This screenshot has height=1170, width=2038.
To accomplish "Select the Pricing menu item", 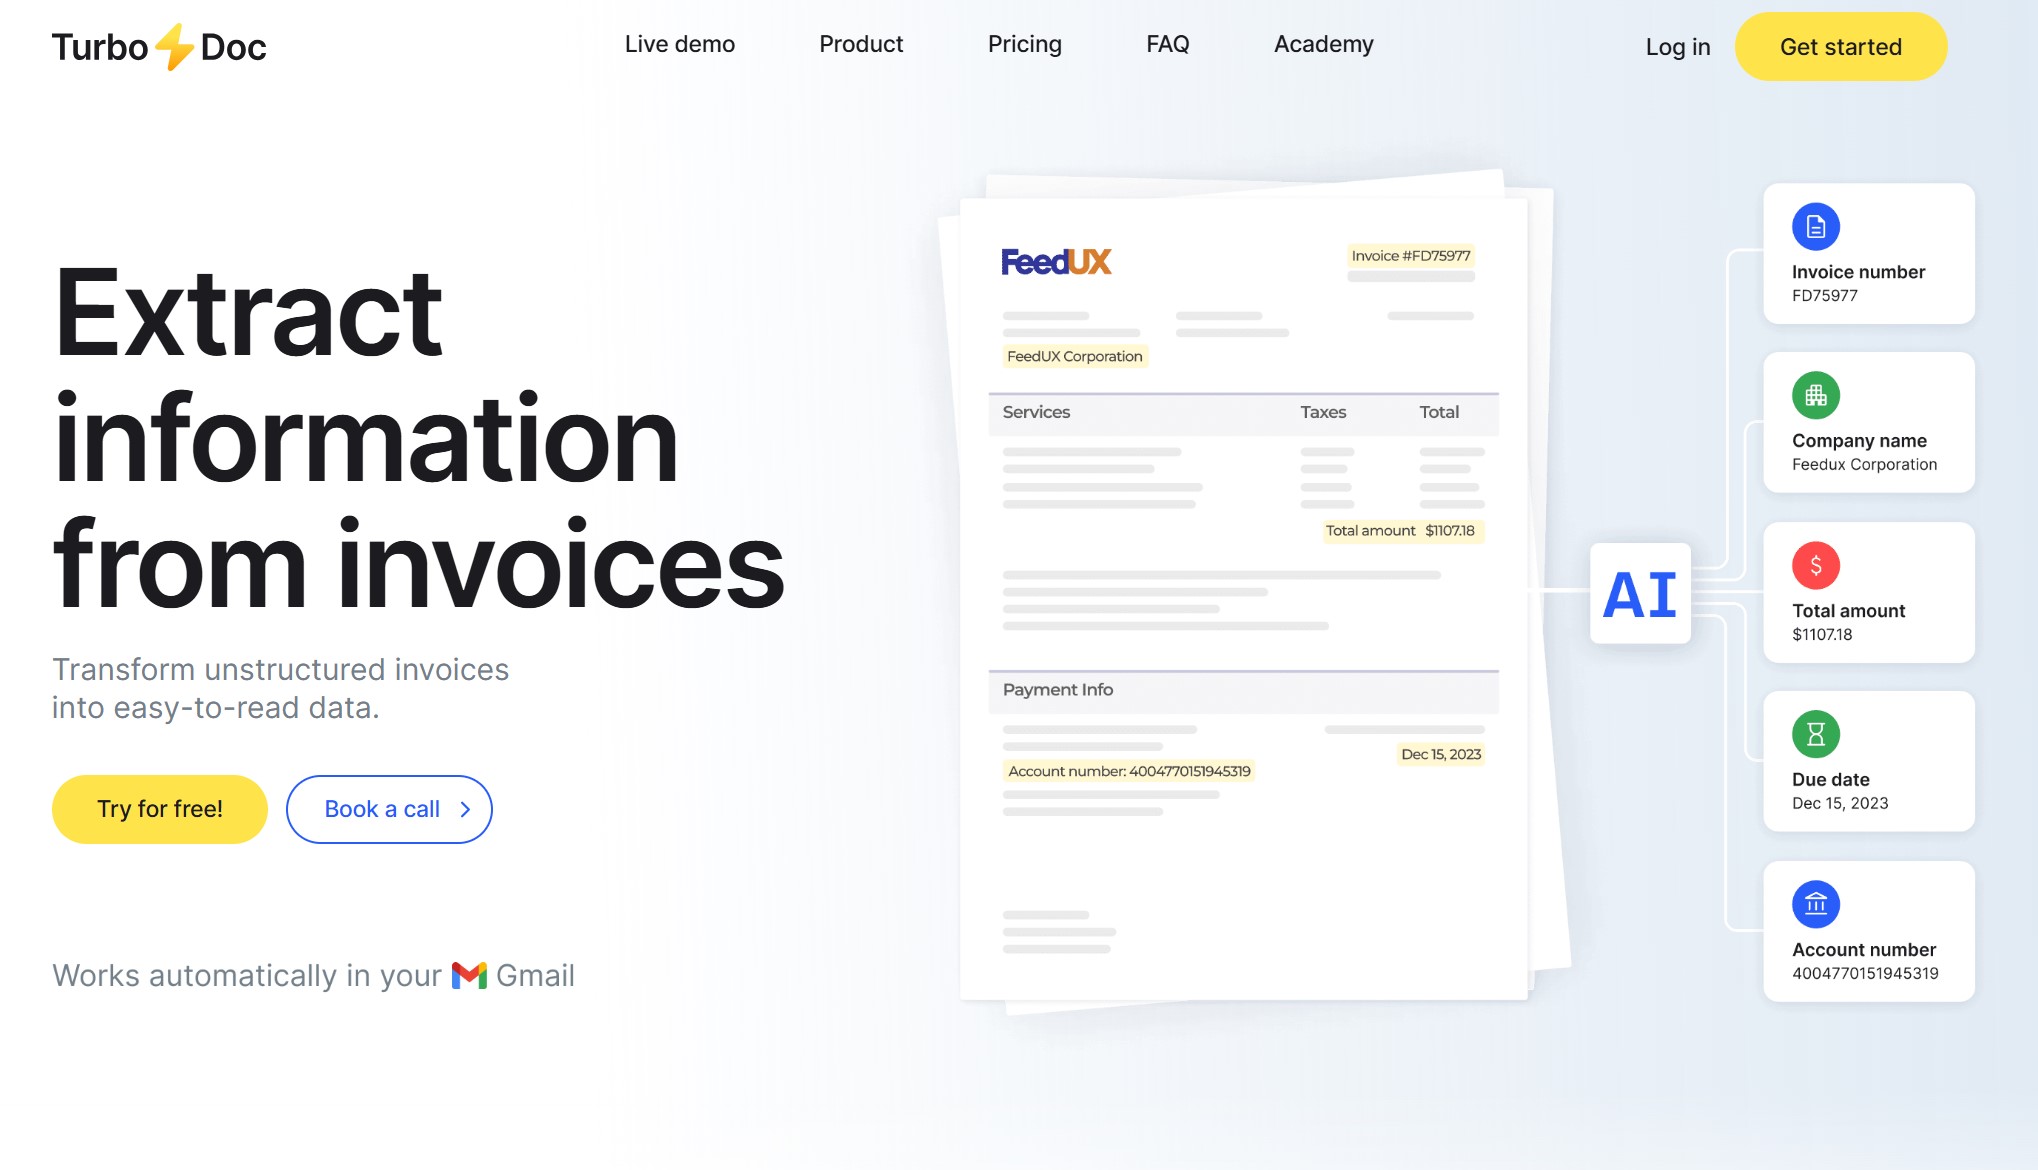I will click(1026, 45).
